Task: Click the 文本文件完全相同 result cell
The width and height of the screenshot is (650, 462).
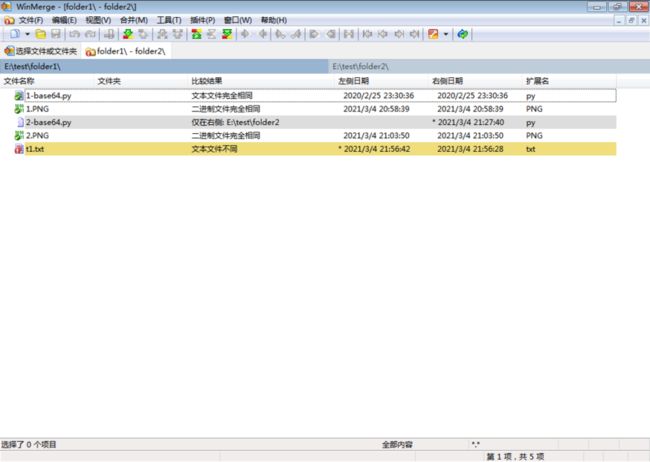Action: [x=222, y=96]
